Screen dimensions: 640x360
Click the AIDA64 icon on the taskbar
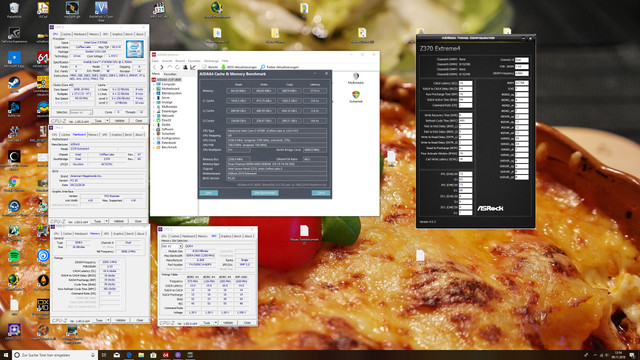point(165,355)
